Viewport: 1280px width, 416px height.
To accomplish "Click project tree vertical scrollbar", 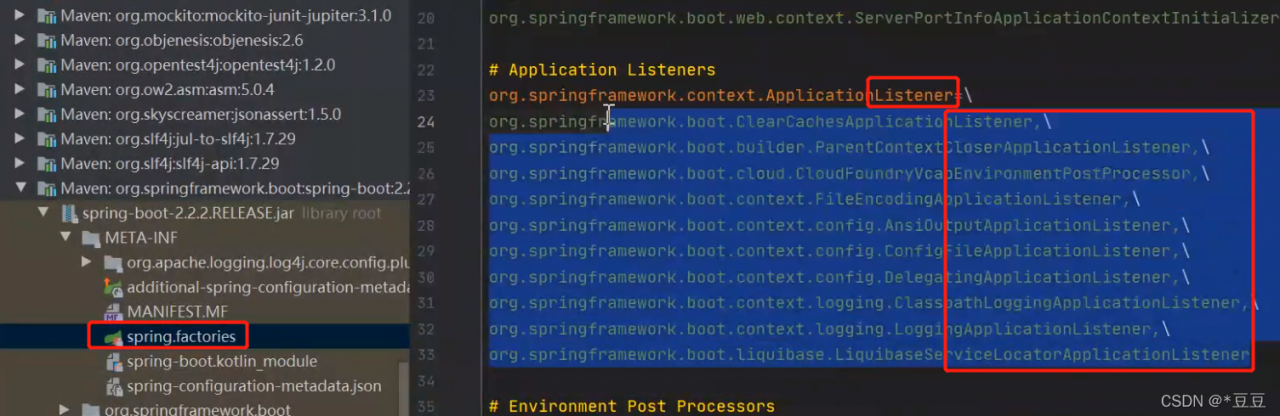I will click(x=404, y=390).
